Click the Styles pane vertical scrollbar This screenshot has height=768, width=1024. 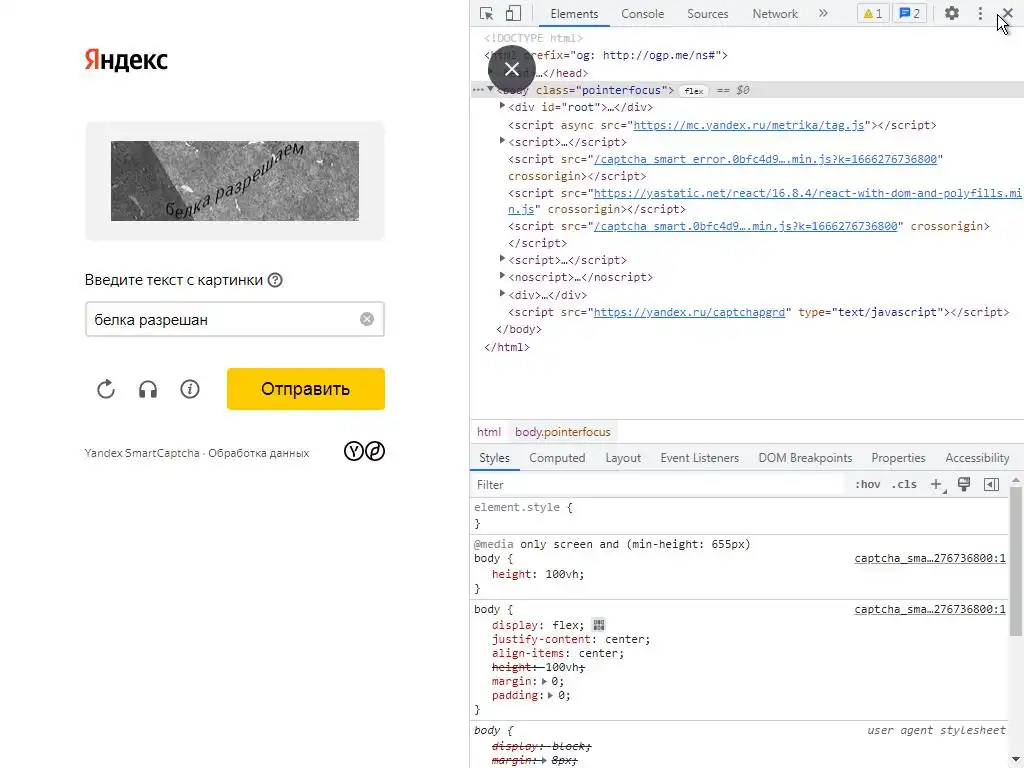coord(1016,560)
